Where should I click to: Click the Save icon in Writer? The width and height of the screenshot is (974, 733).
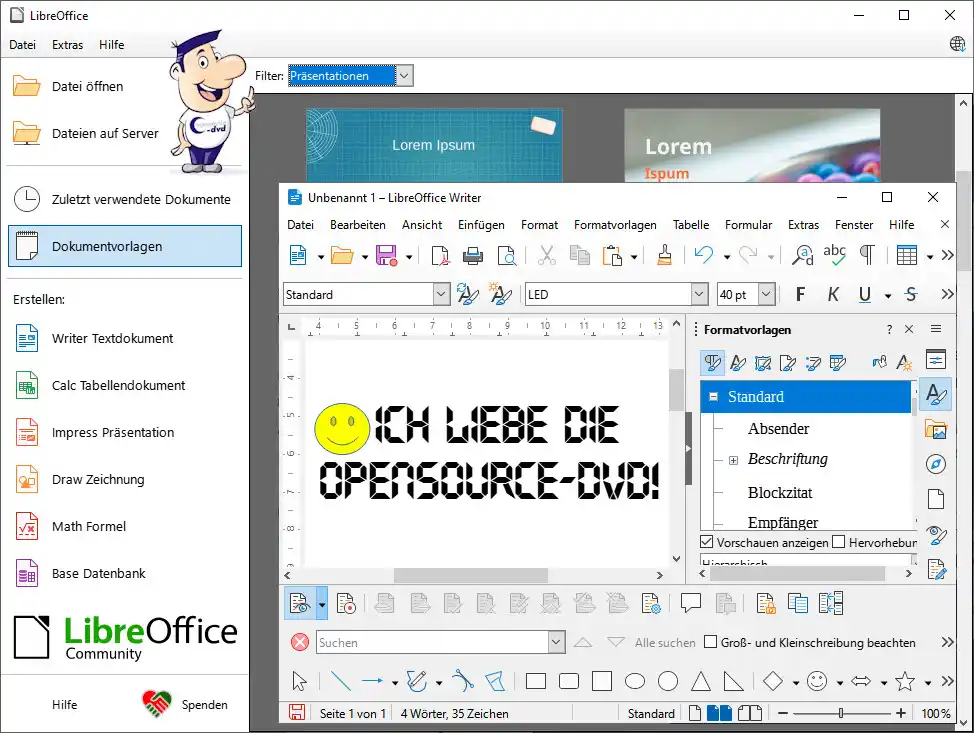click(386, 255)
